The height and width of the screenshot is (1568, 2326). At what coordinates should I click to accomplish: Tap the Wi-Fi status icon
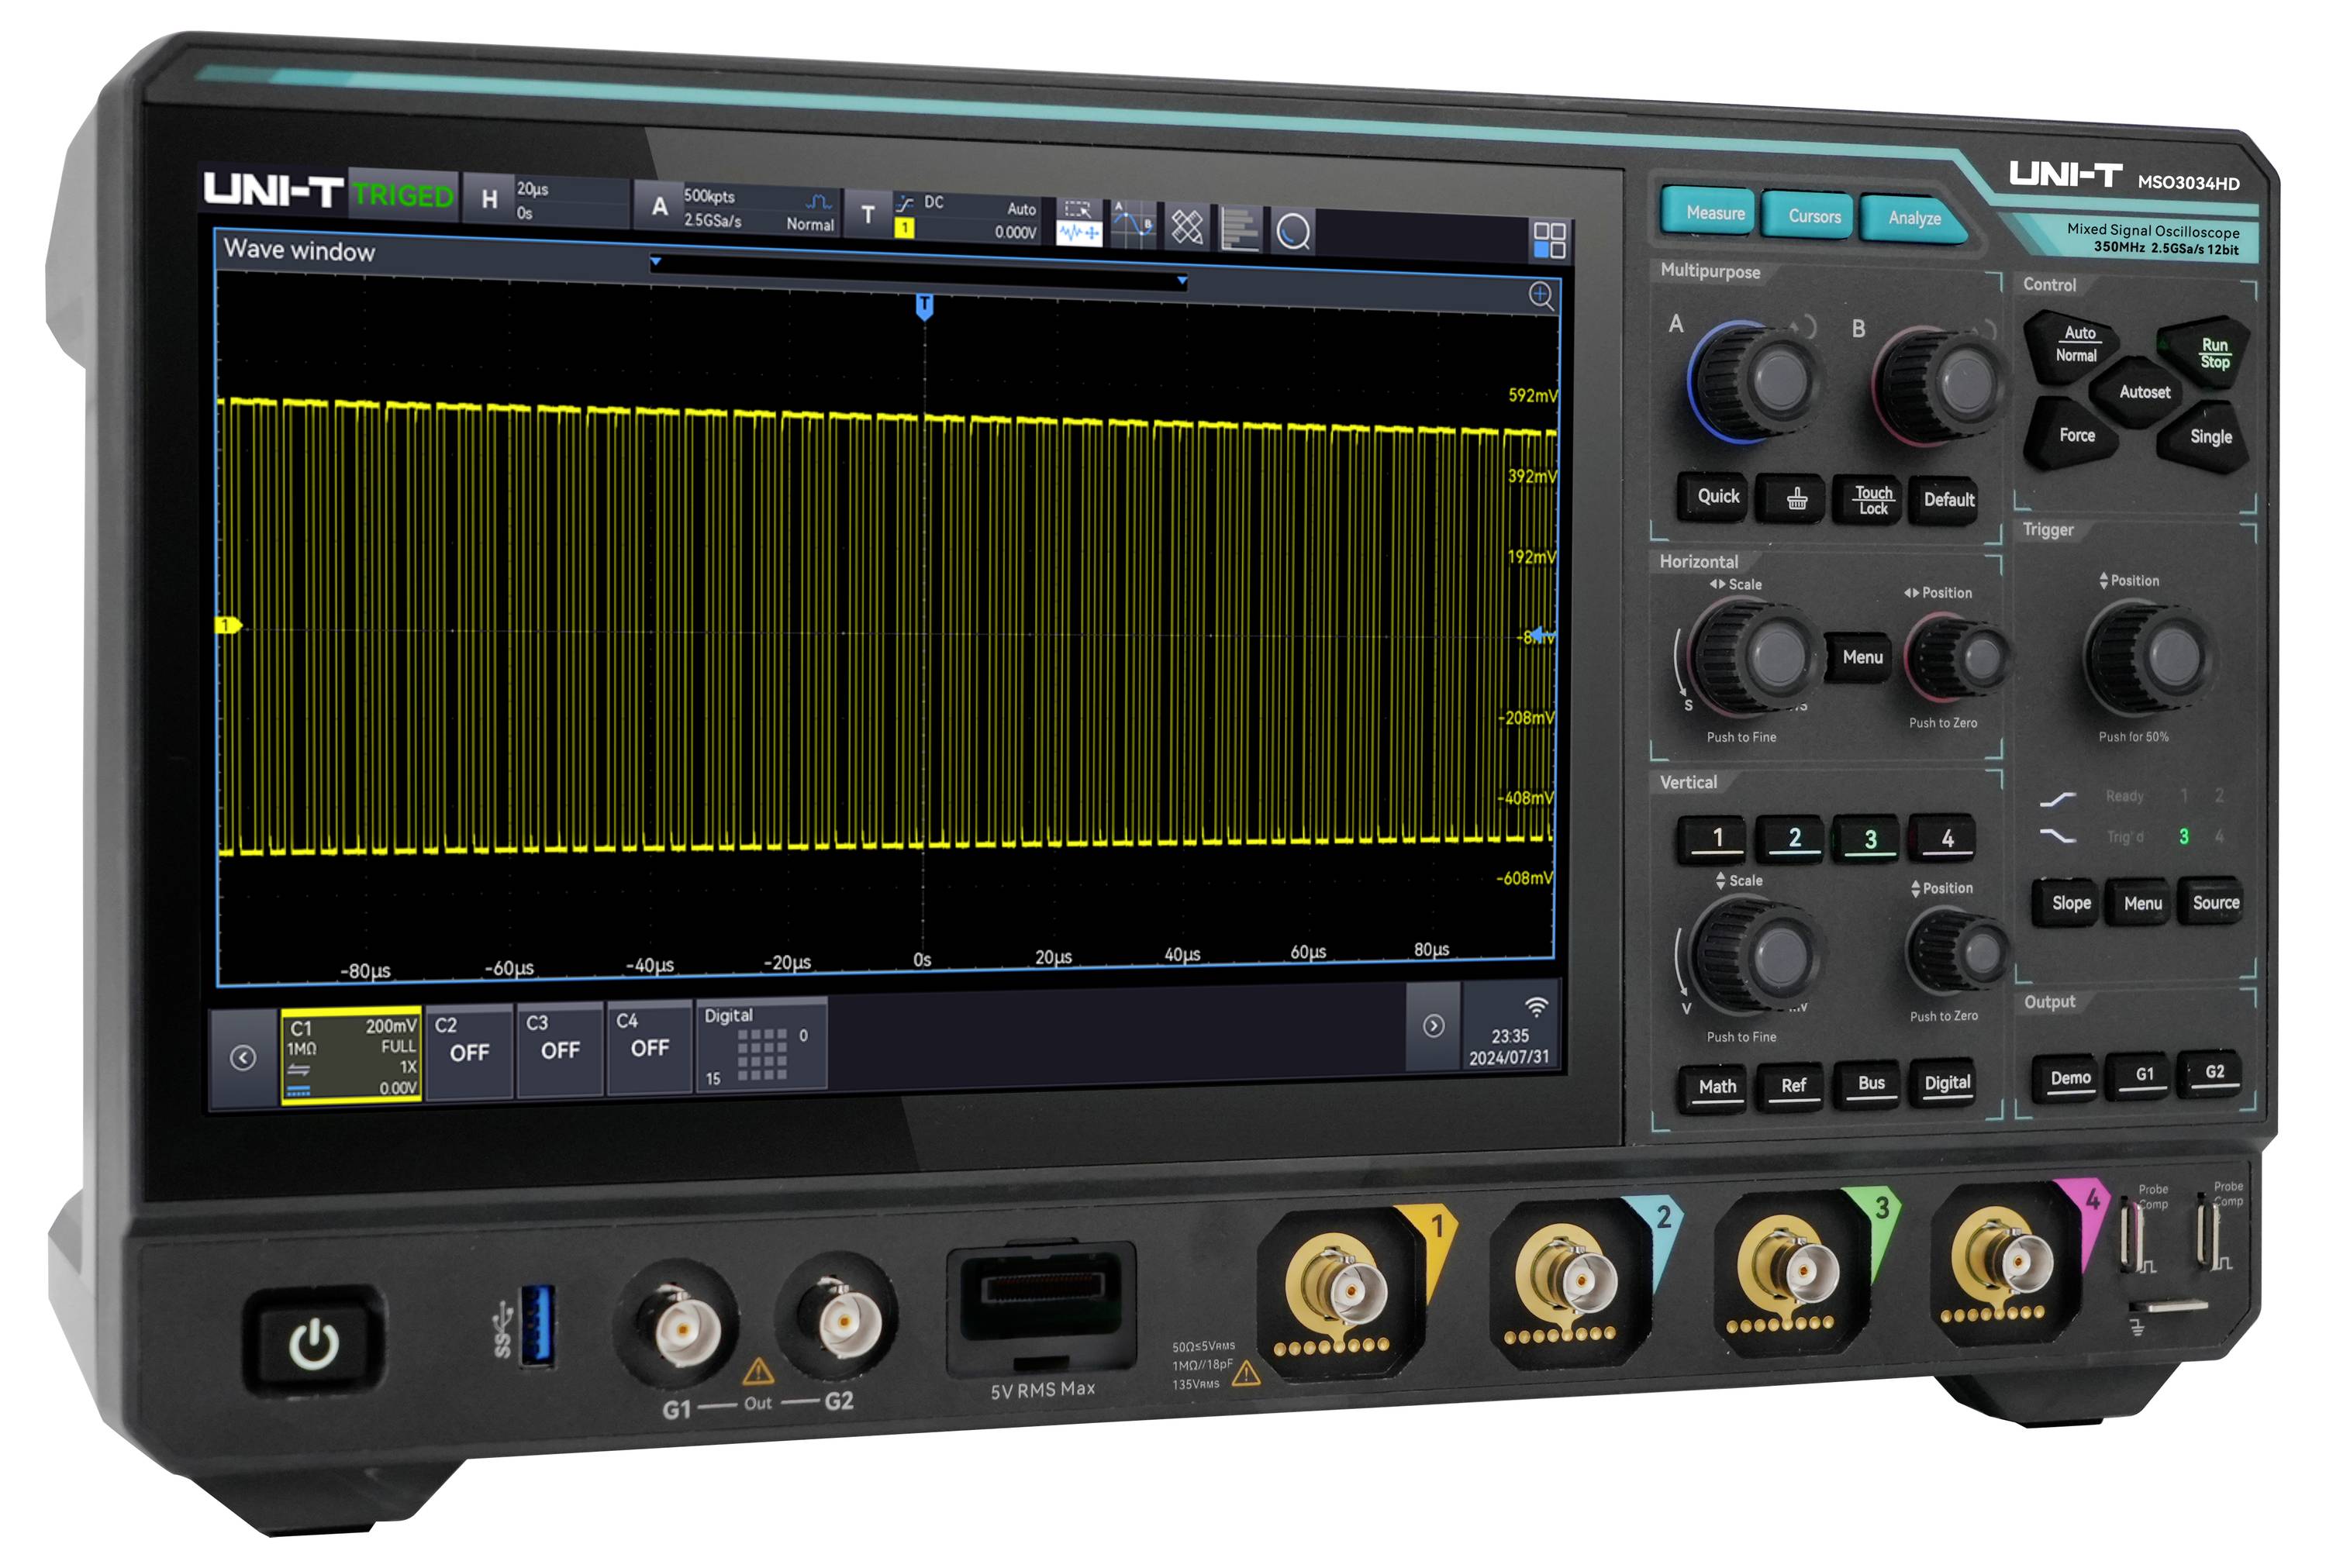[1536, 1006]
